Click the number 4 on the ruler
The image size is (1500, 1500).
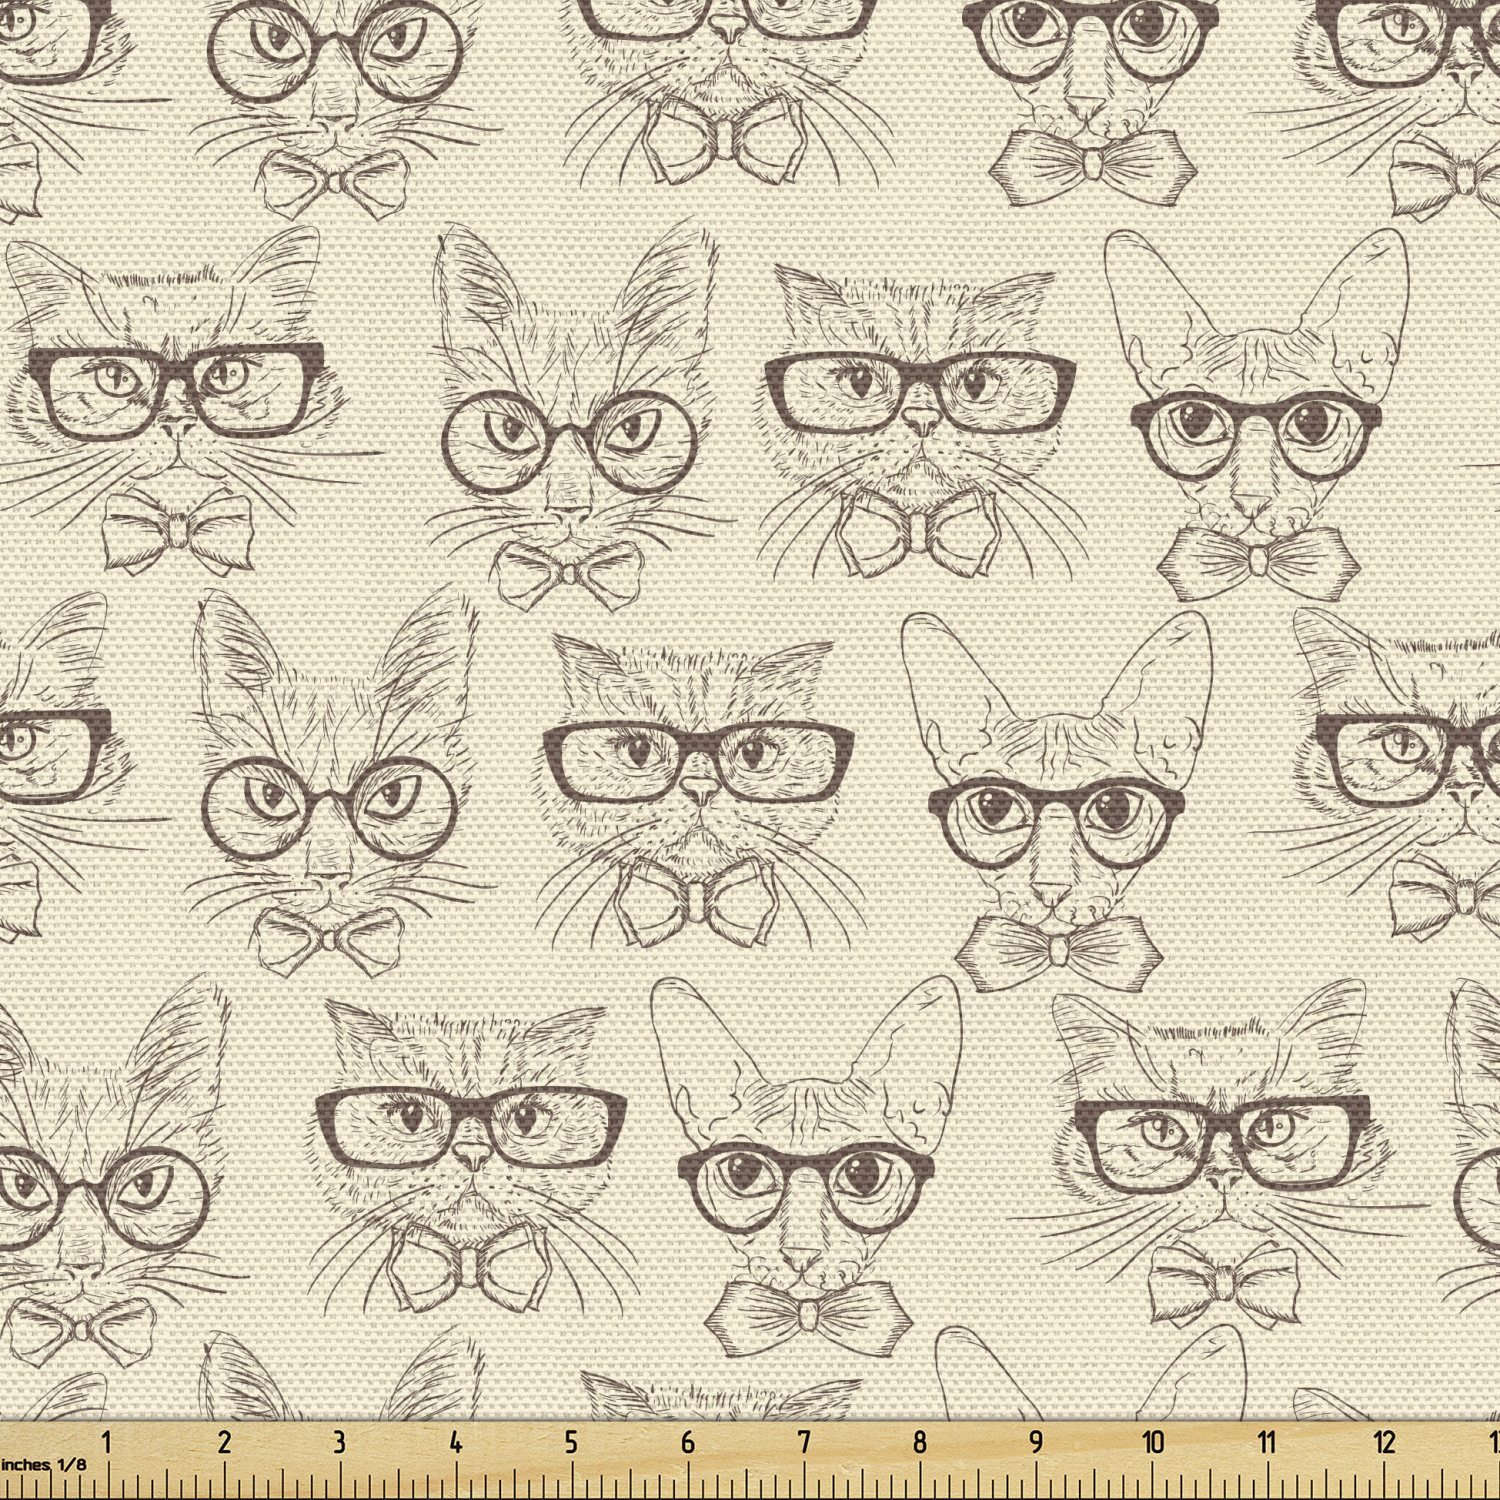pyautogui.click(x=456, y=1442)
